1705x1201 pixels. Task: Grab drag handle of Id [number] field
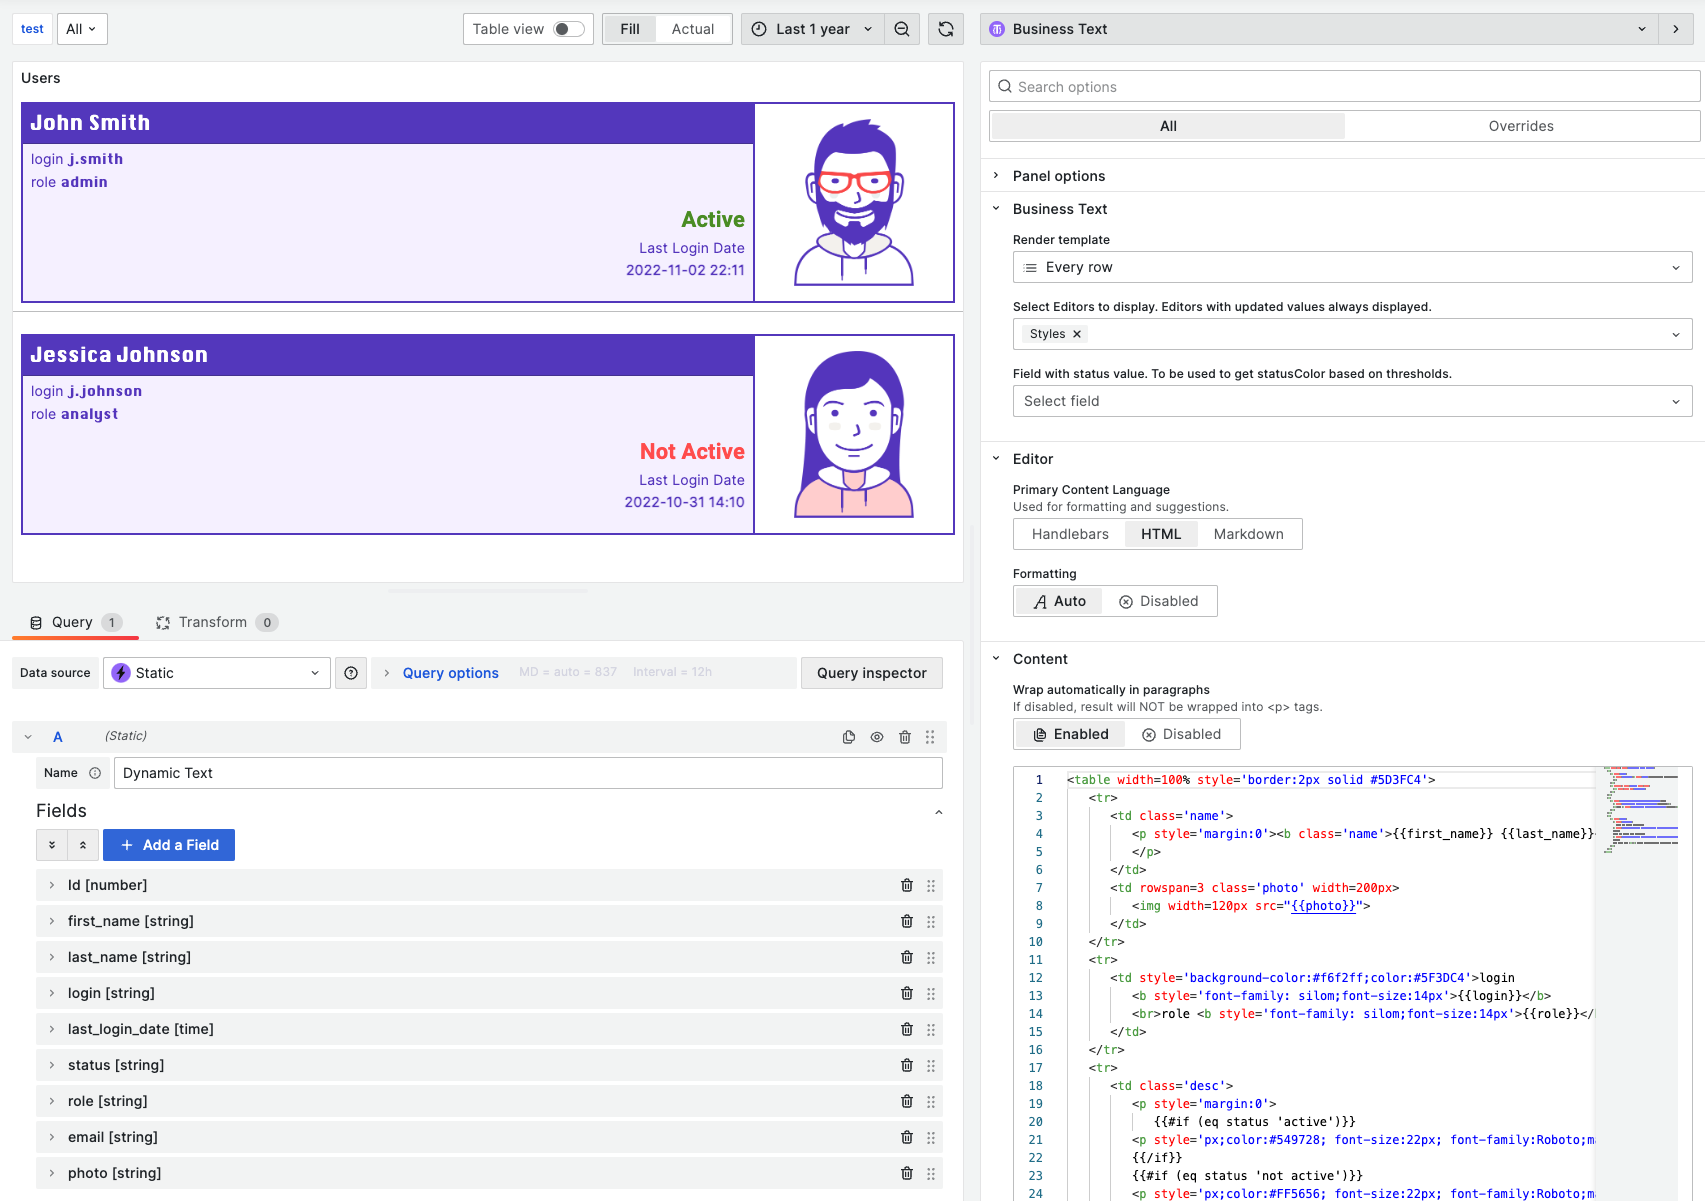tap(931, 885)
